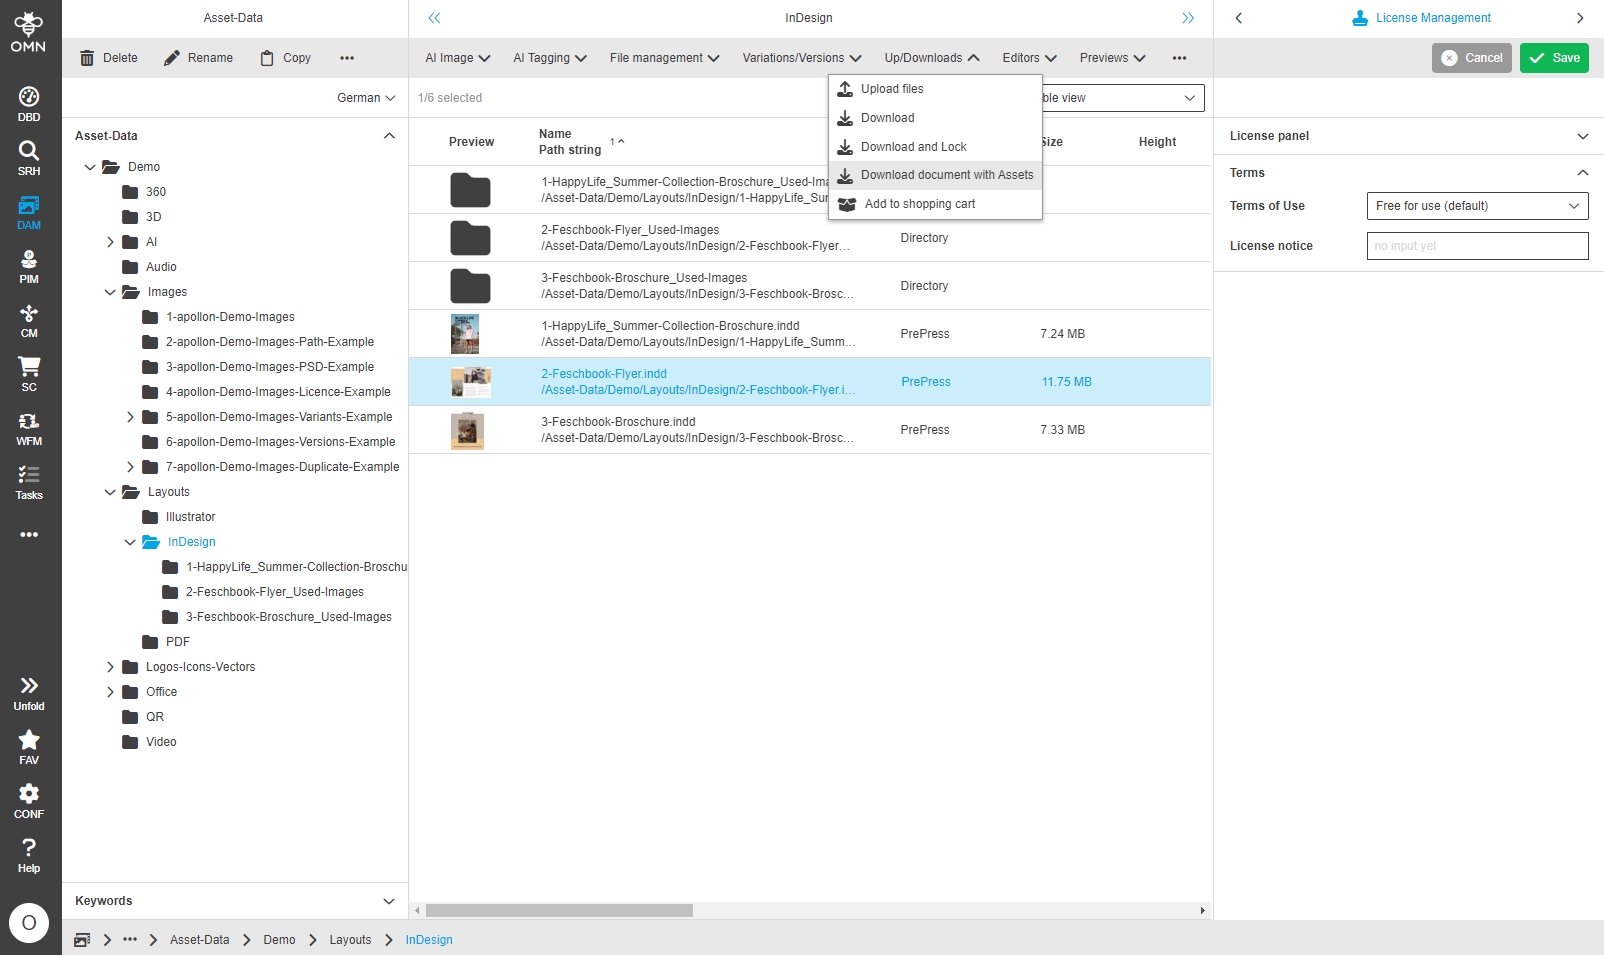1604x955 pixels.
Task: Open the PIM module icon
Action: (29, 266)
